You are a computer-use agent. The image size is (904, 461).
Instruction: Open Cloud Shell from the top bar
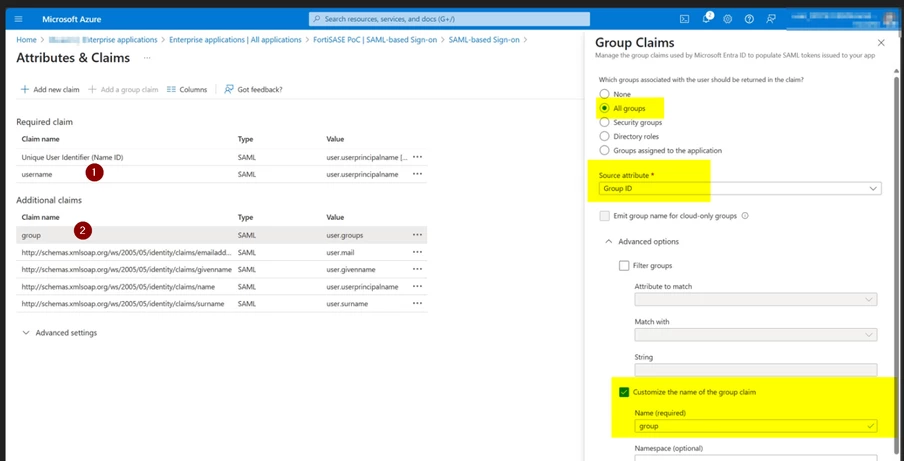(684, 19)
